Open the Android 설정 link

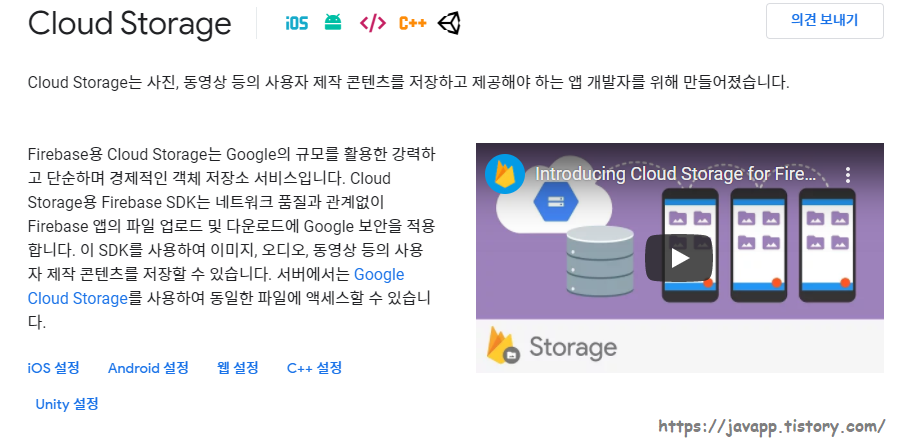(x=148, y=368)
